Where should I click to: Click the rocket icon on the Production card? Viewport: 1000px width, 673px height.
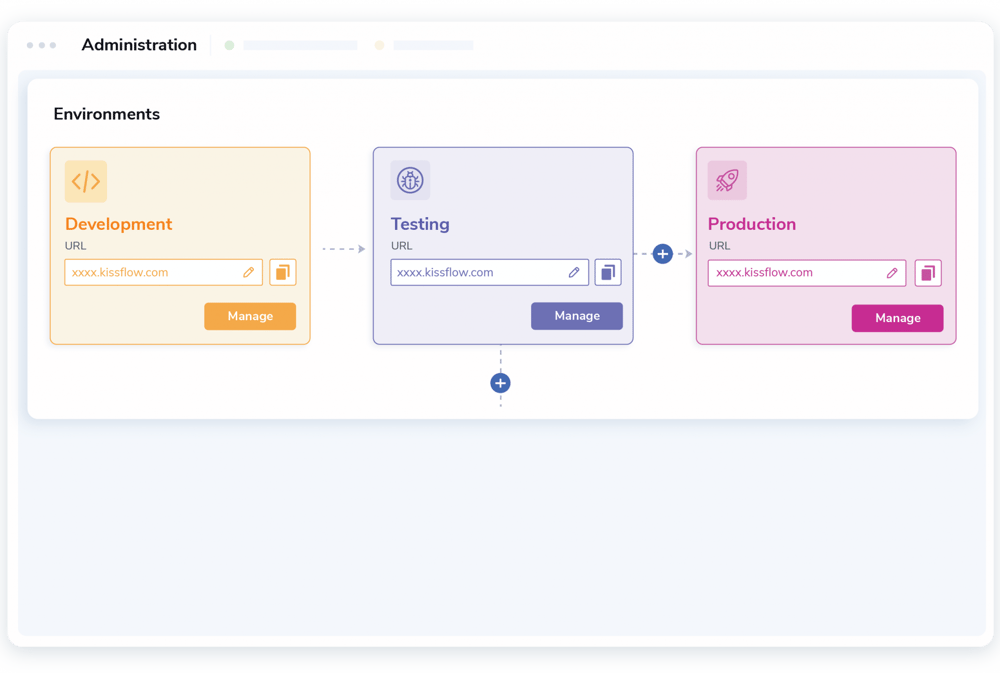coord(727,180)
